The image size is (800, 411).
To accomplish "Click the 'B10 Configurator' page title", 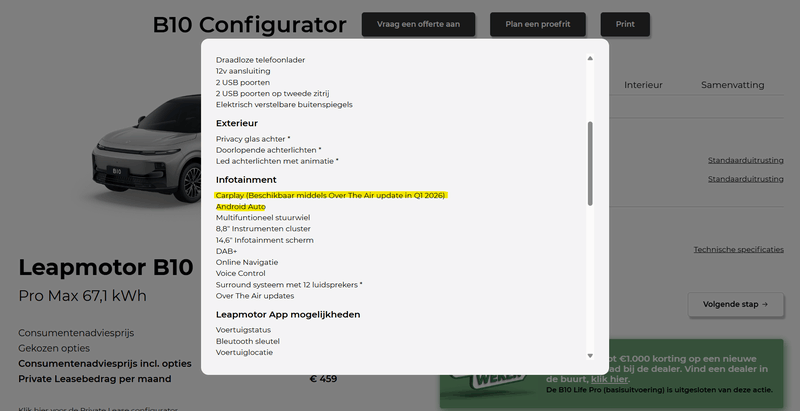I will click(x=249, y=25).
